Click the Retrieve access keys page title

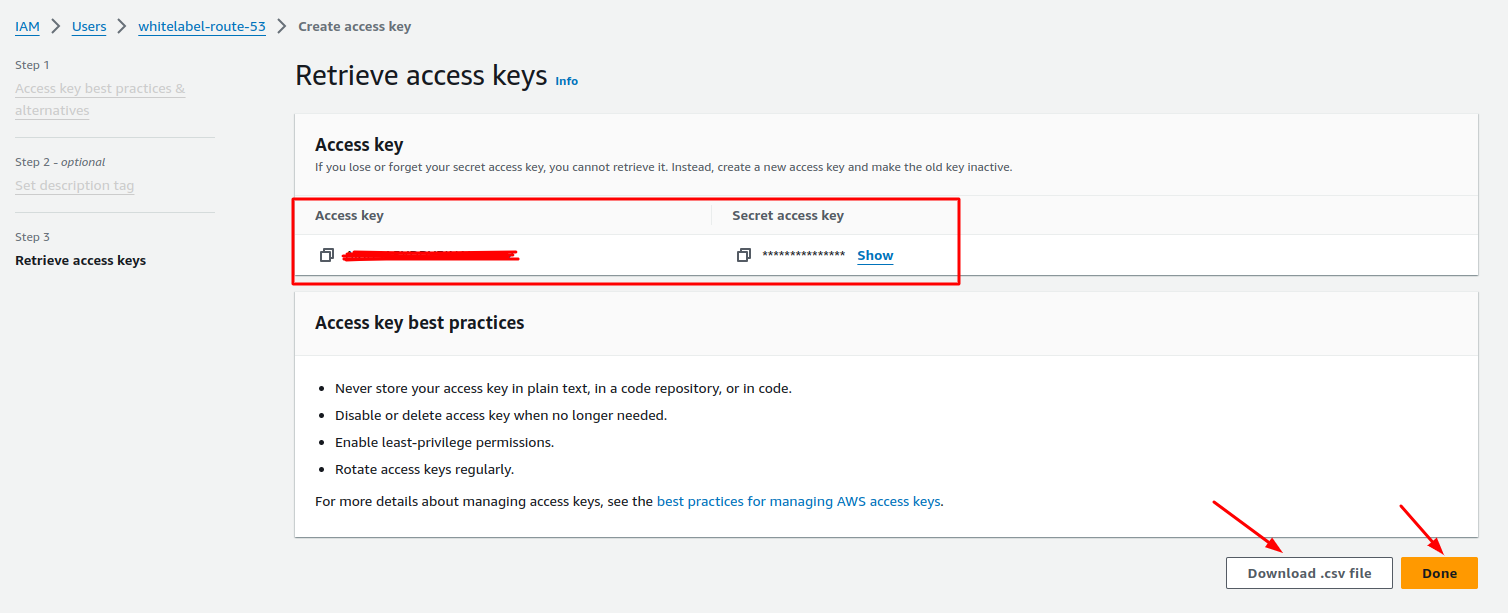[x=421, y=74]
